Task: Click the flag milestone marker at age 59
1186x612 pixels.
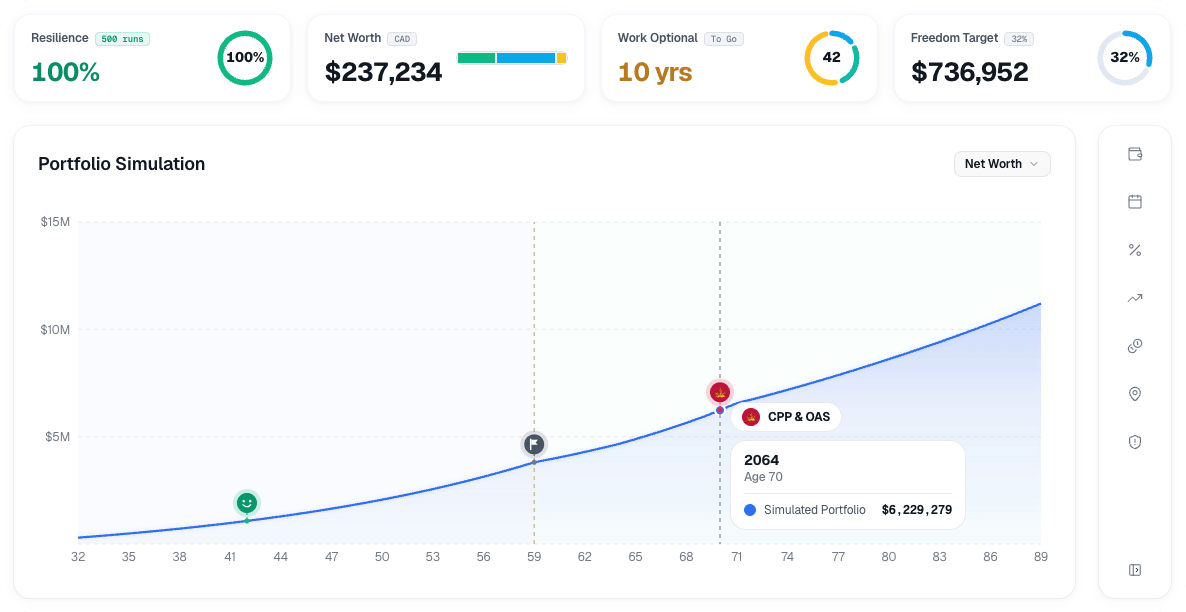Action: 534,443
